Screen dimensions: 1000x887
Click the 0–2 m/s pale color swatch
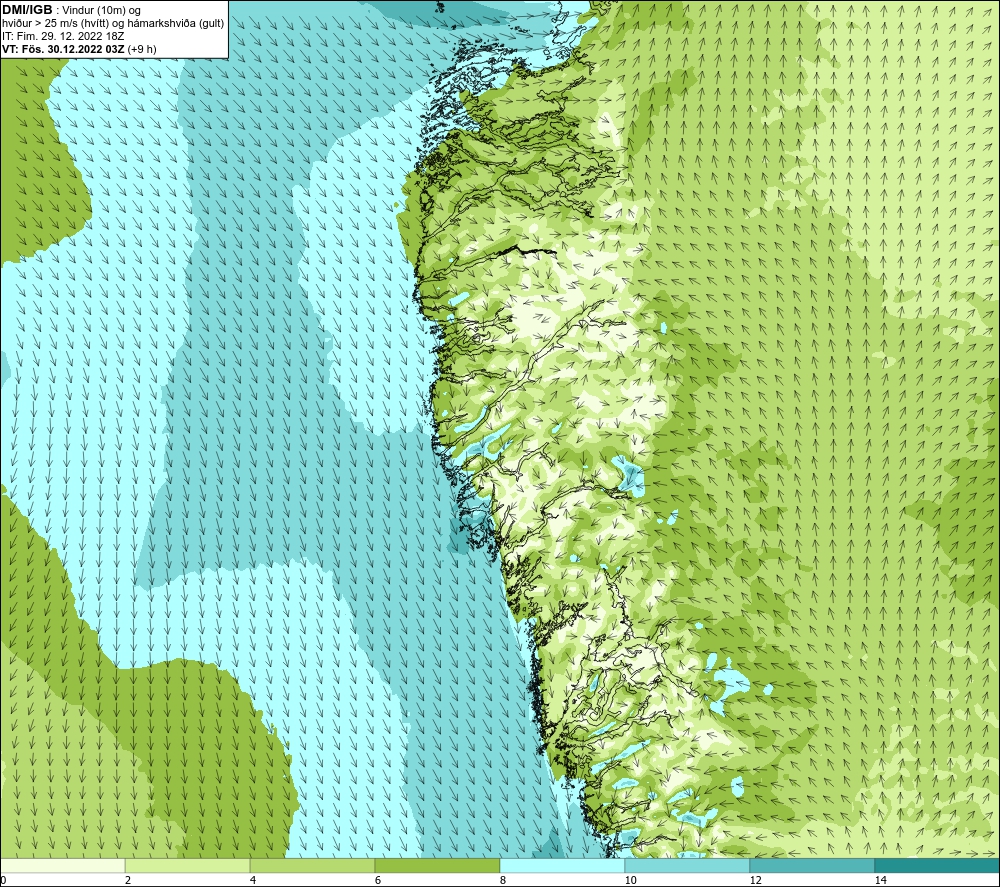click(x=62, y=866)
